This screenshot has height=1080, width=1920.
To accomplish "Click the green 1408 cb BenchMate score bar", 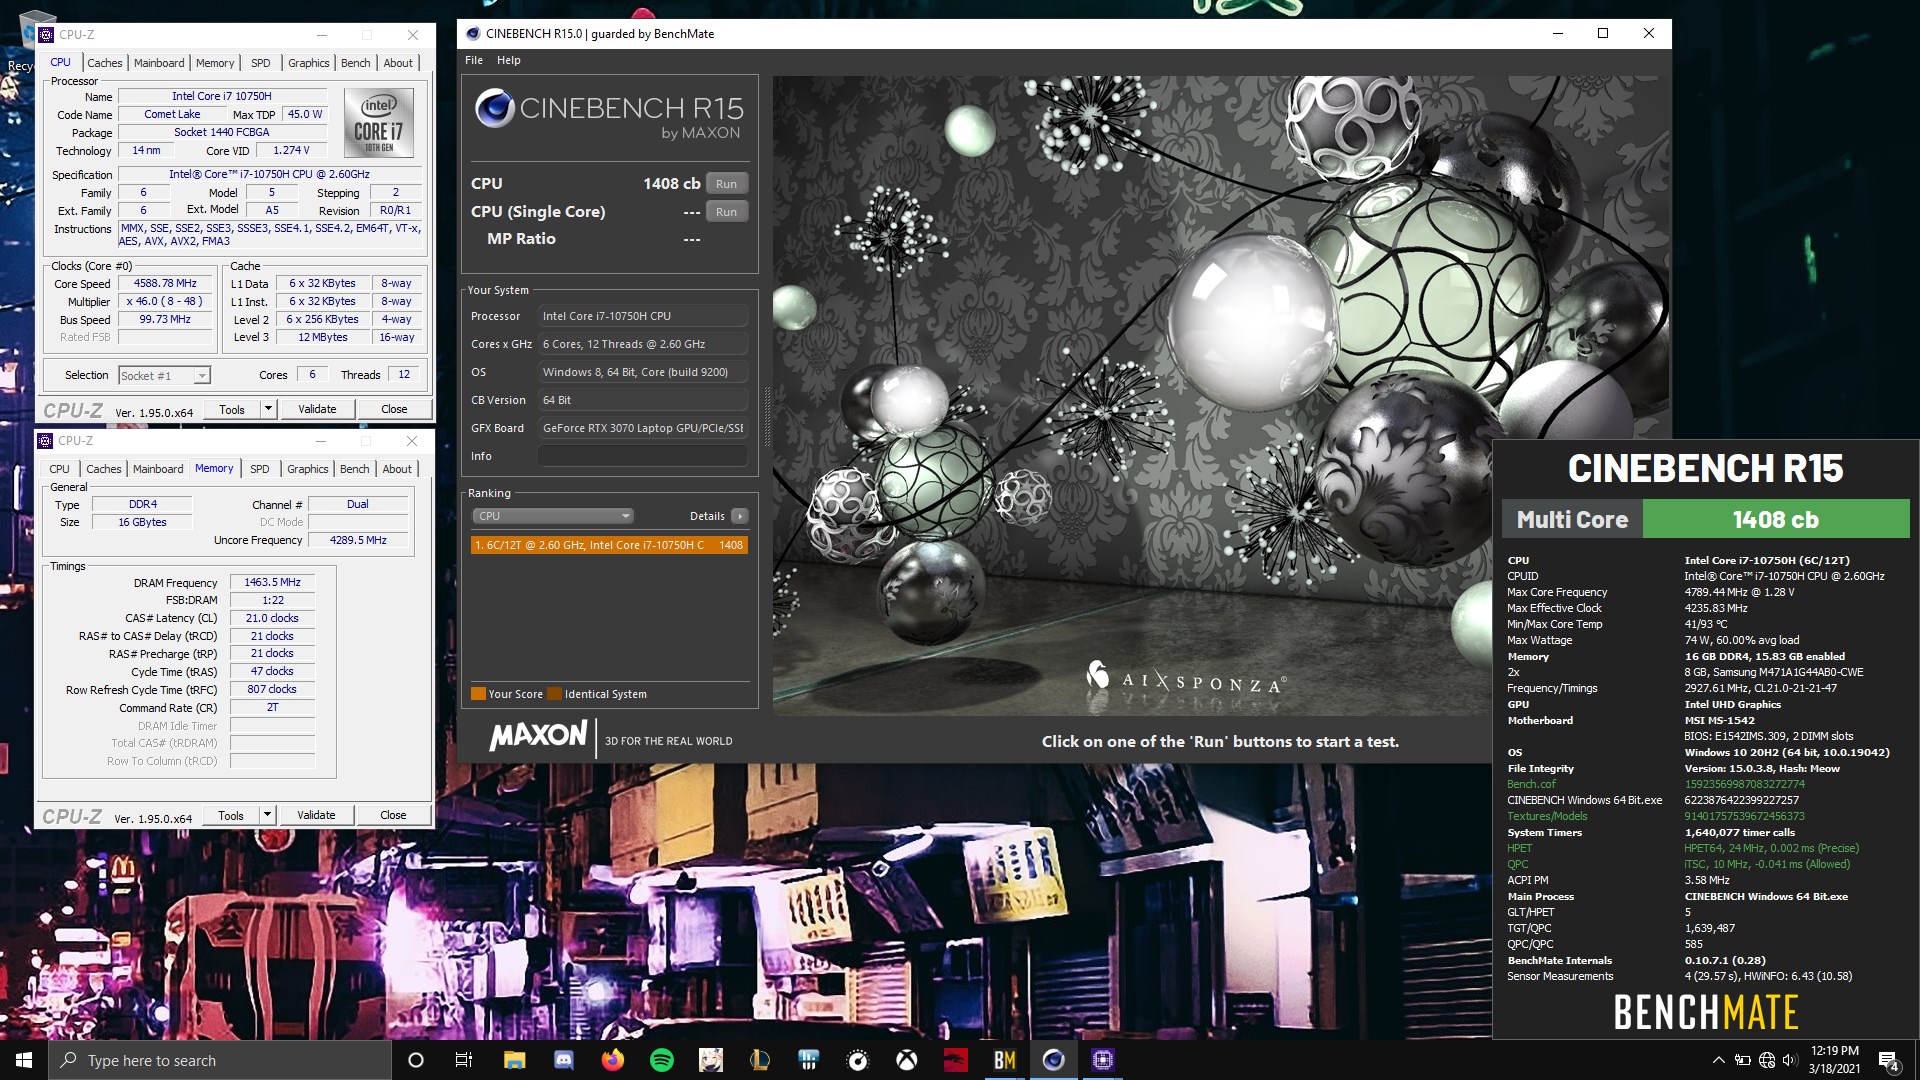I will 1776,519.
